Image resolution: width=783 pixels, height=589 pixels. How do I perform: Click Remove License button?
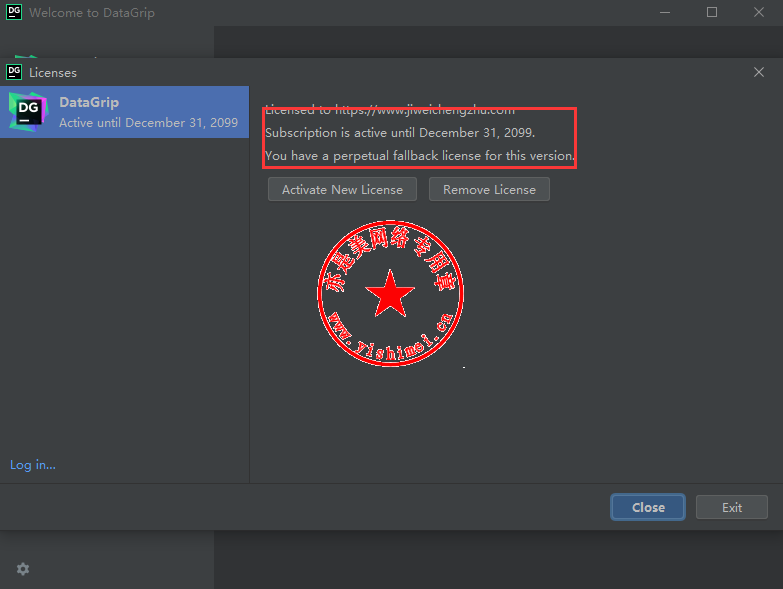(x=489, y=190)
